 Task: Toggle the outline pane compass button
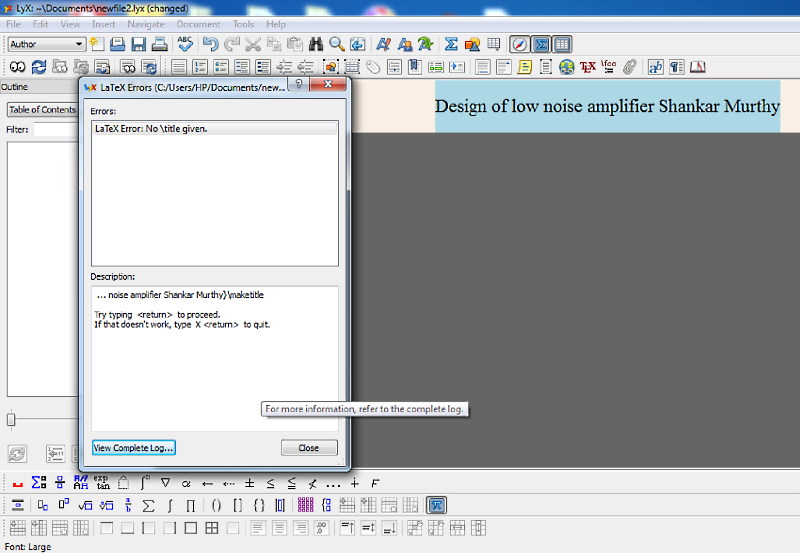click(x=519, y=44)
